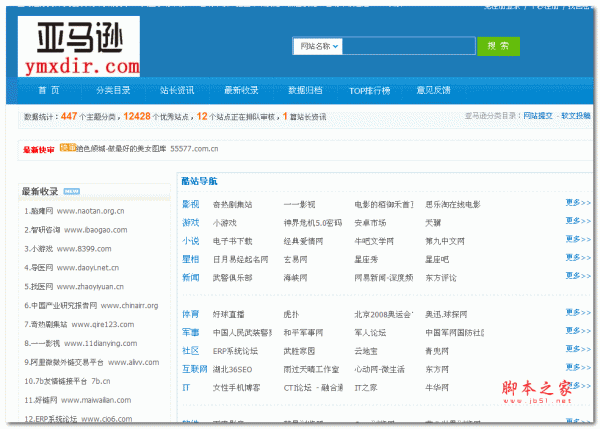Go to 首页 in navigation bar
The width and height of the screenshot is (600, 429).
(49, 90)
